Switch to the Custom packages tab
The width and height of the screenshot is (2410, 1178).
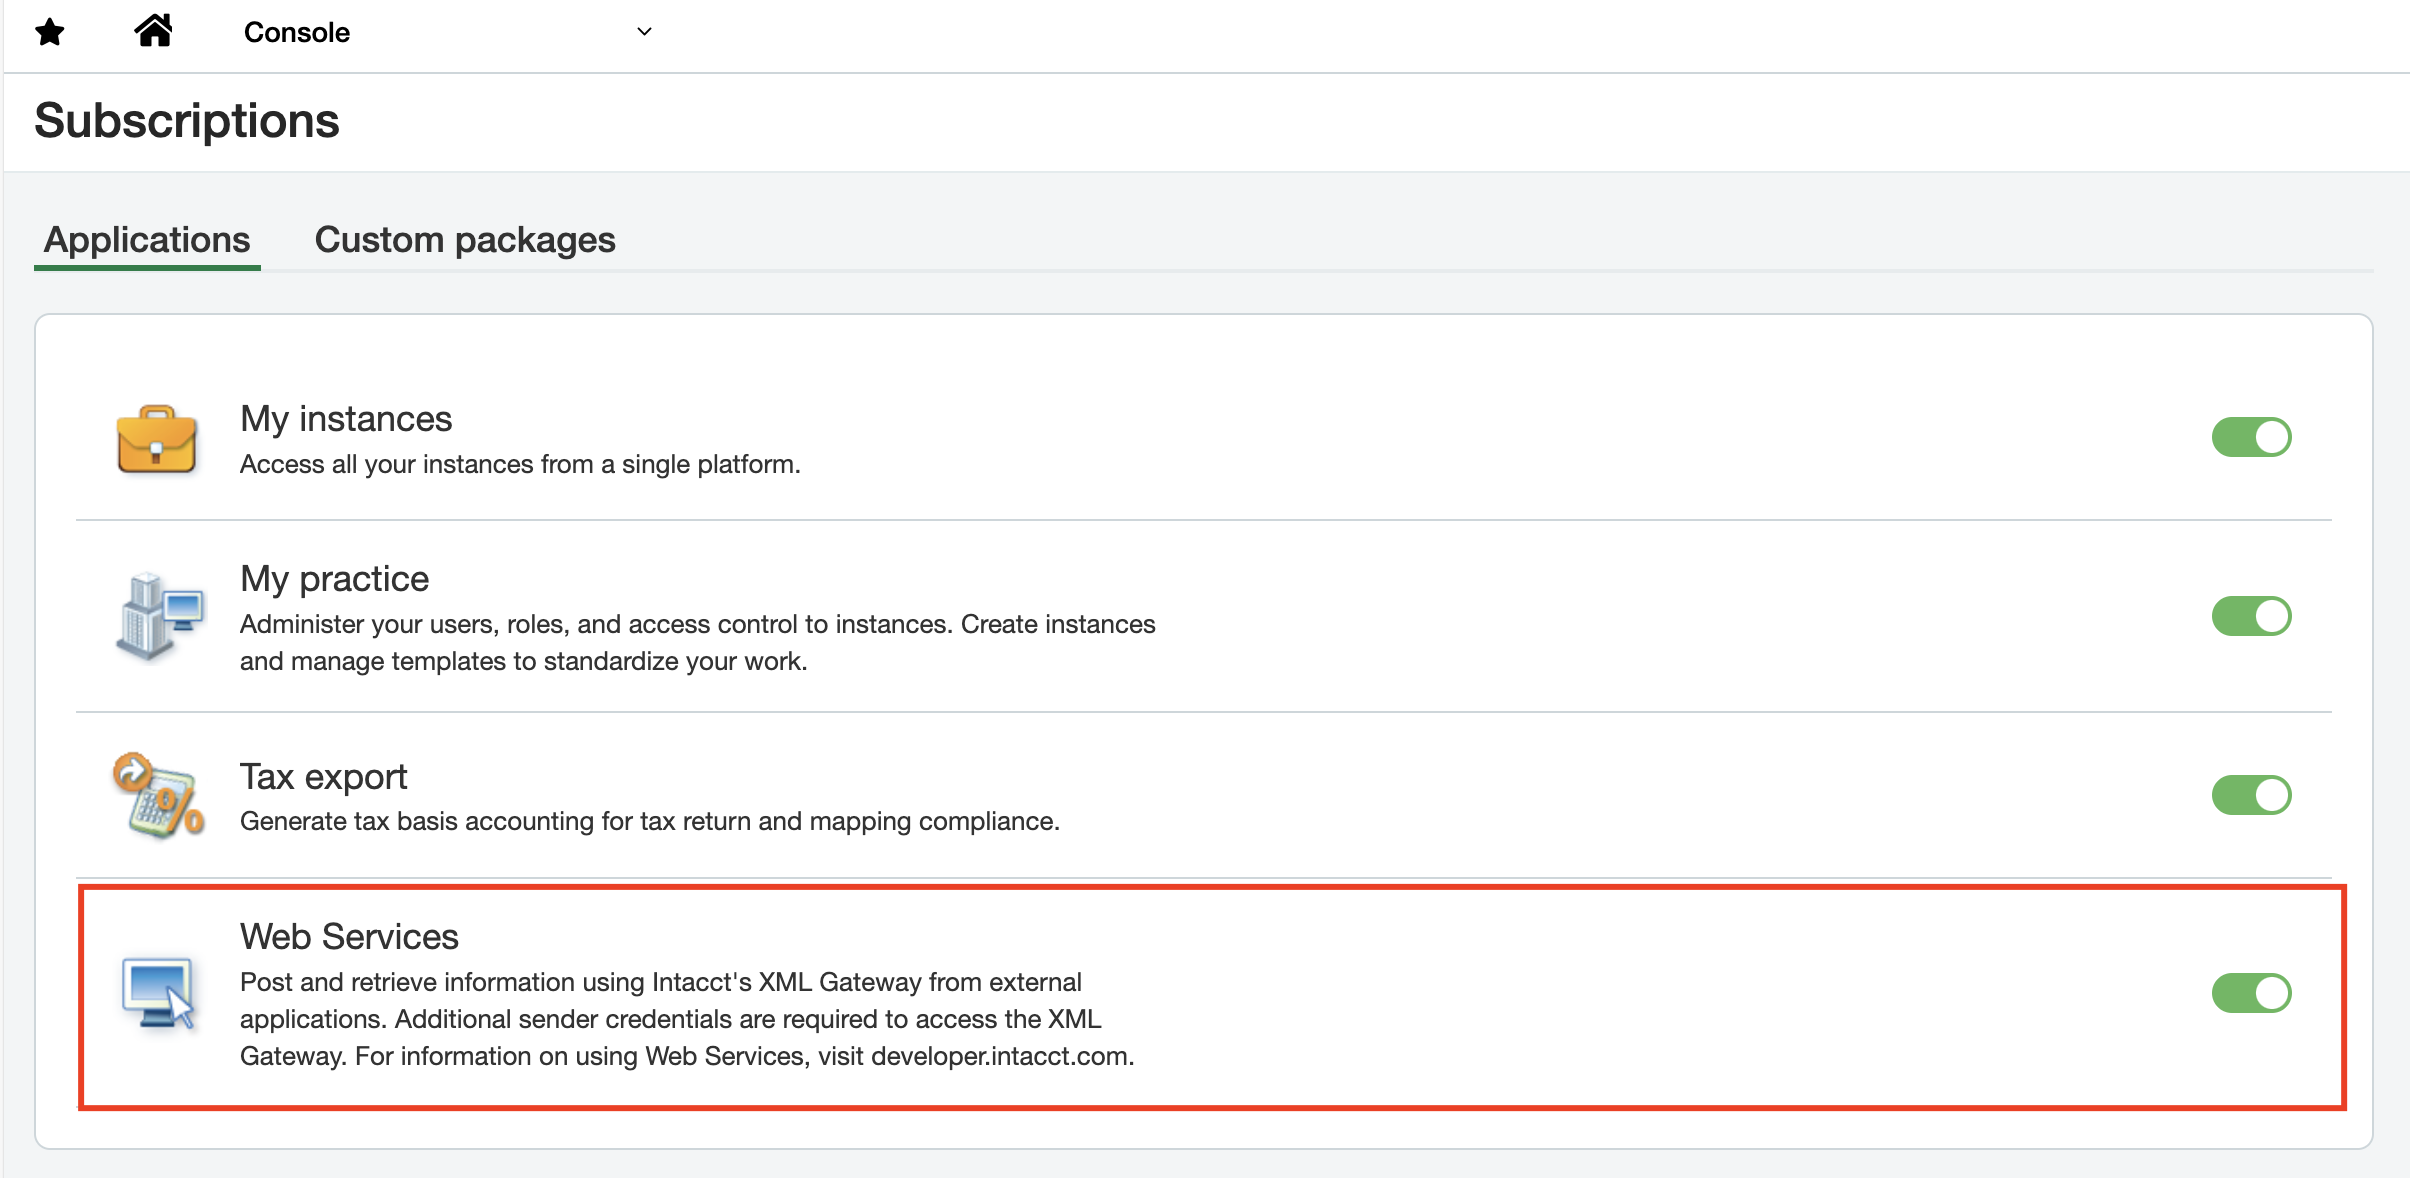coord(465,240)
